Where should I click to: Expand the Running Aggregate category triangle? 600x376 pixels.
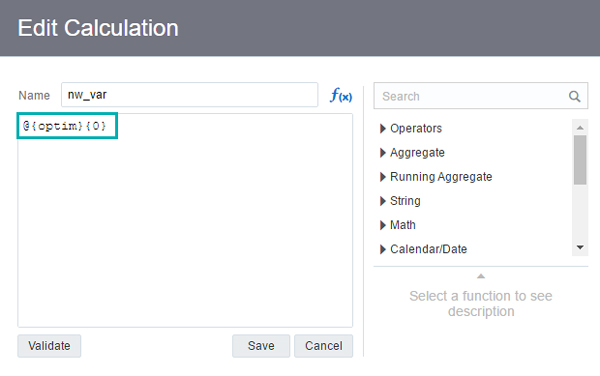[x=382, y=177]
